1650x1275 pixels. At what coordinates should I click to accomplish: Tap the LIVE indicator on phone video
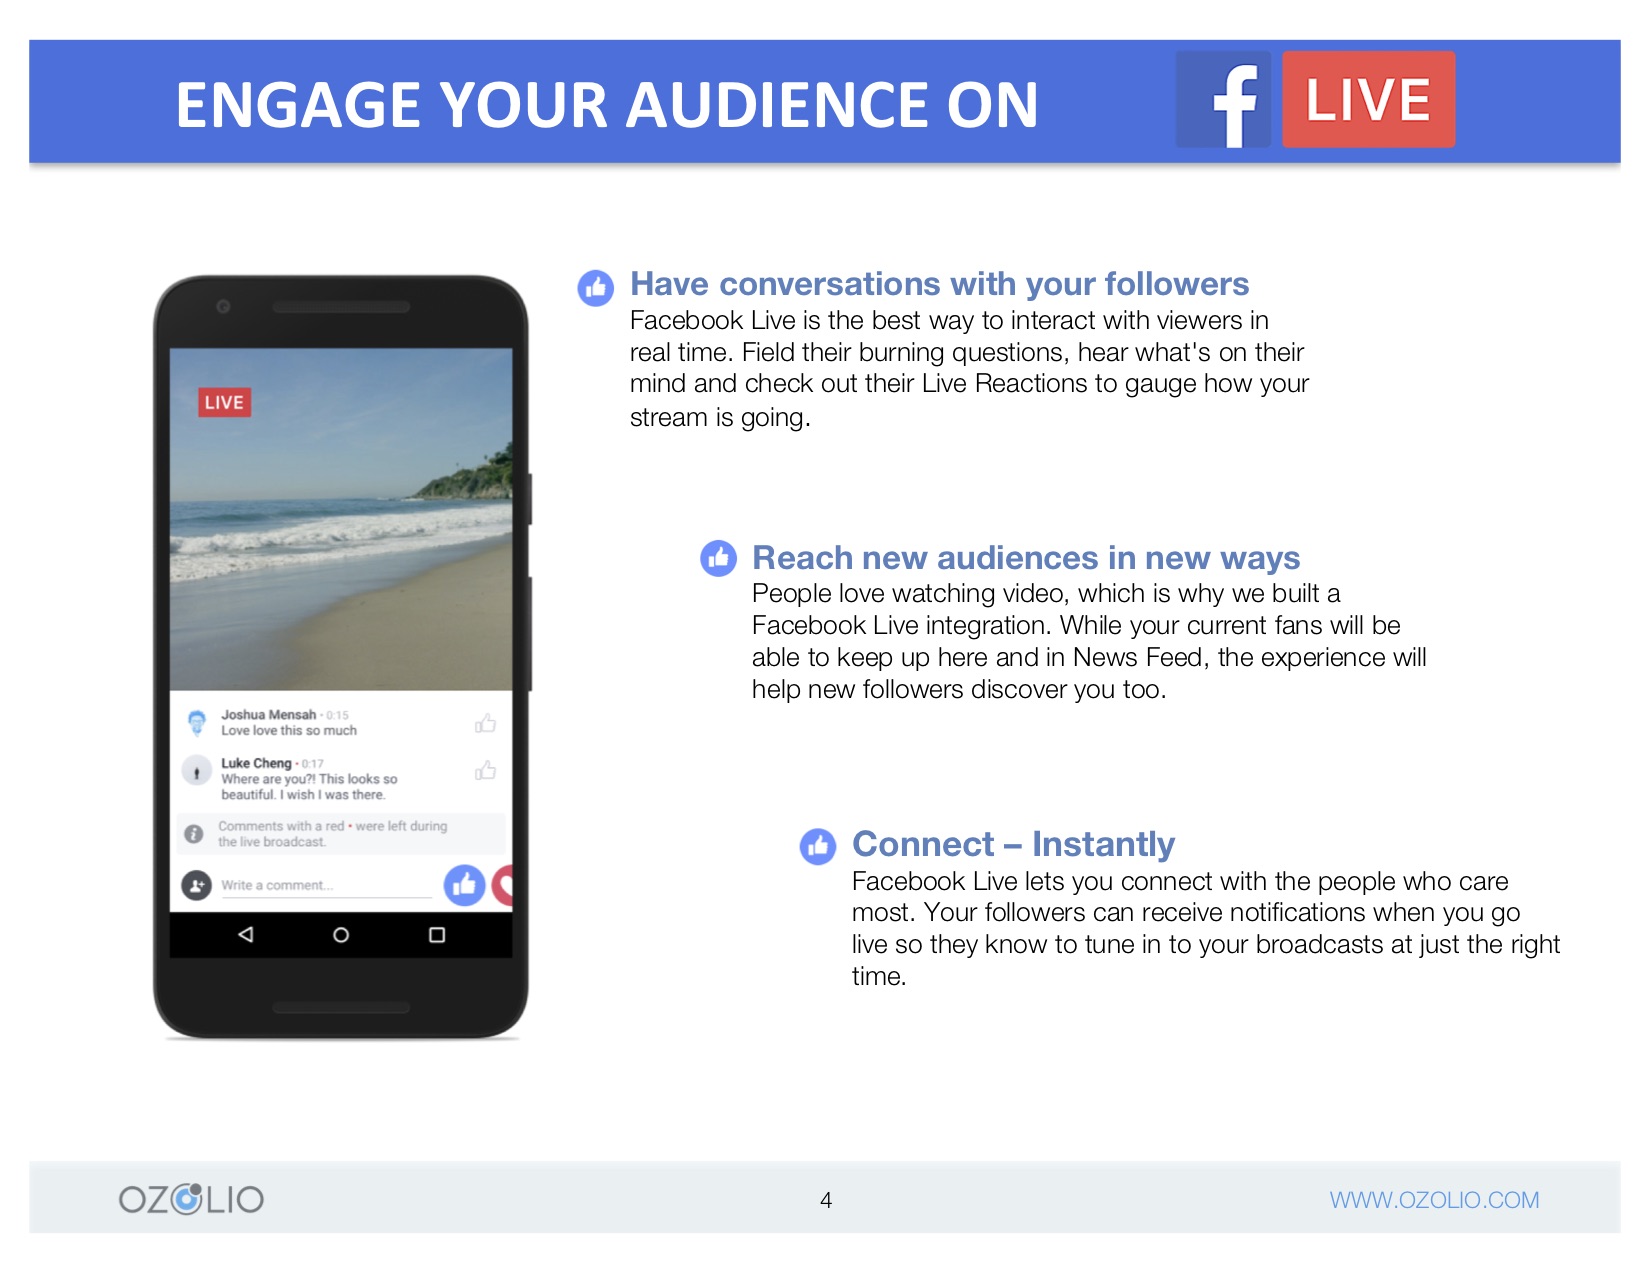coord(224,402)
